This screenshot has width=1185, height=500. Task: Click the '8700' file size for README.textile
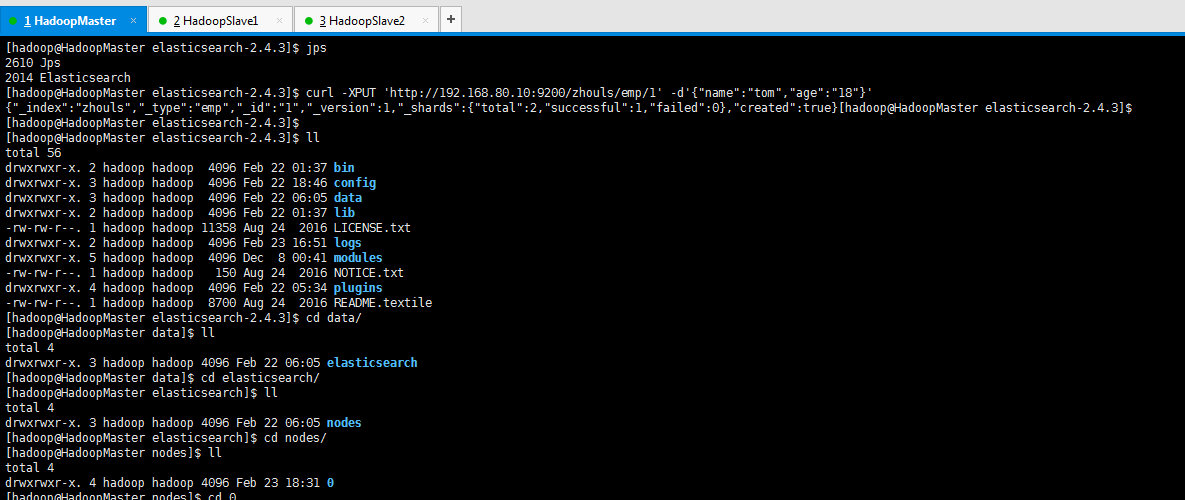(x=221, y=303)
